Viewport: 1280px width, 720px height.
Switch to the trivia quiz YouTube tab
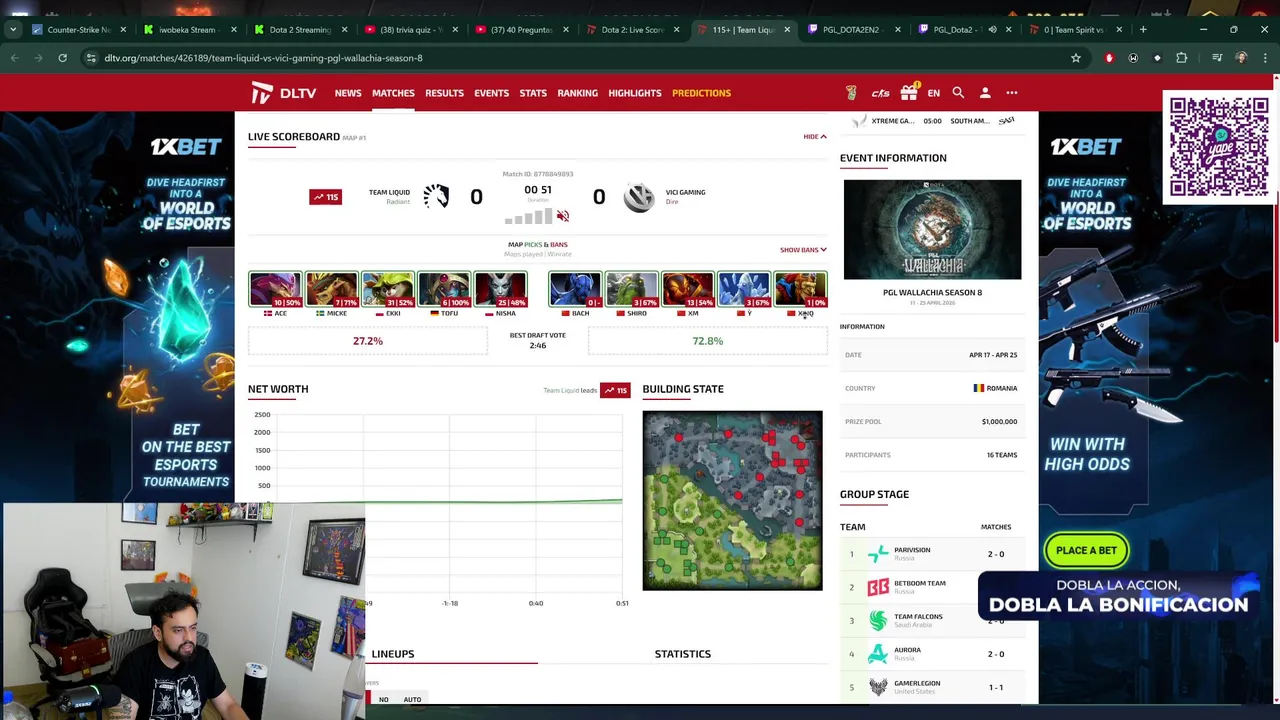[410, 29]
